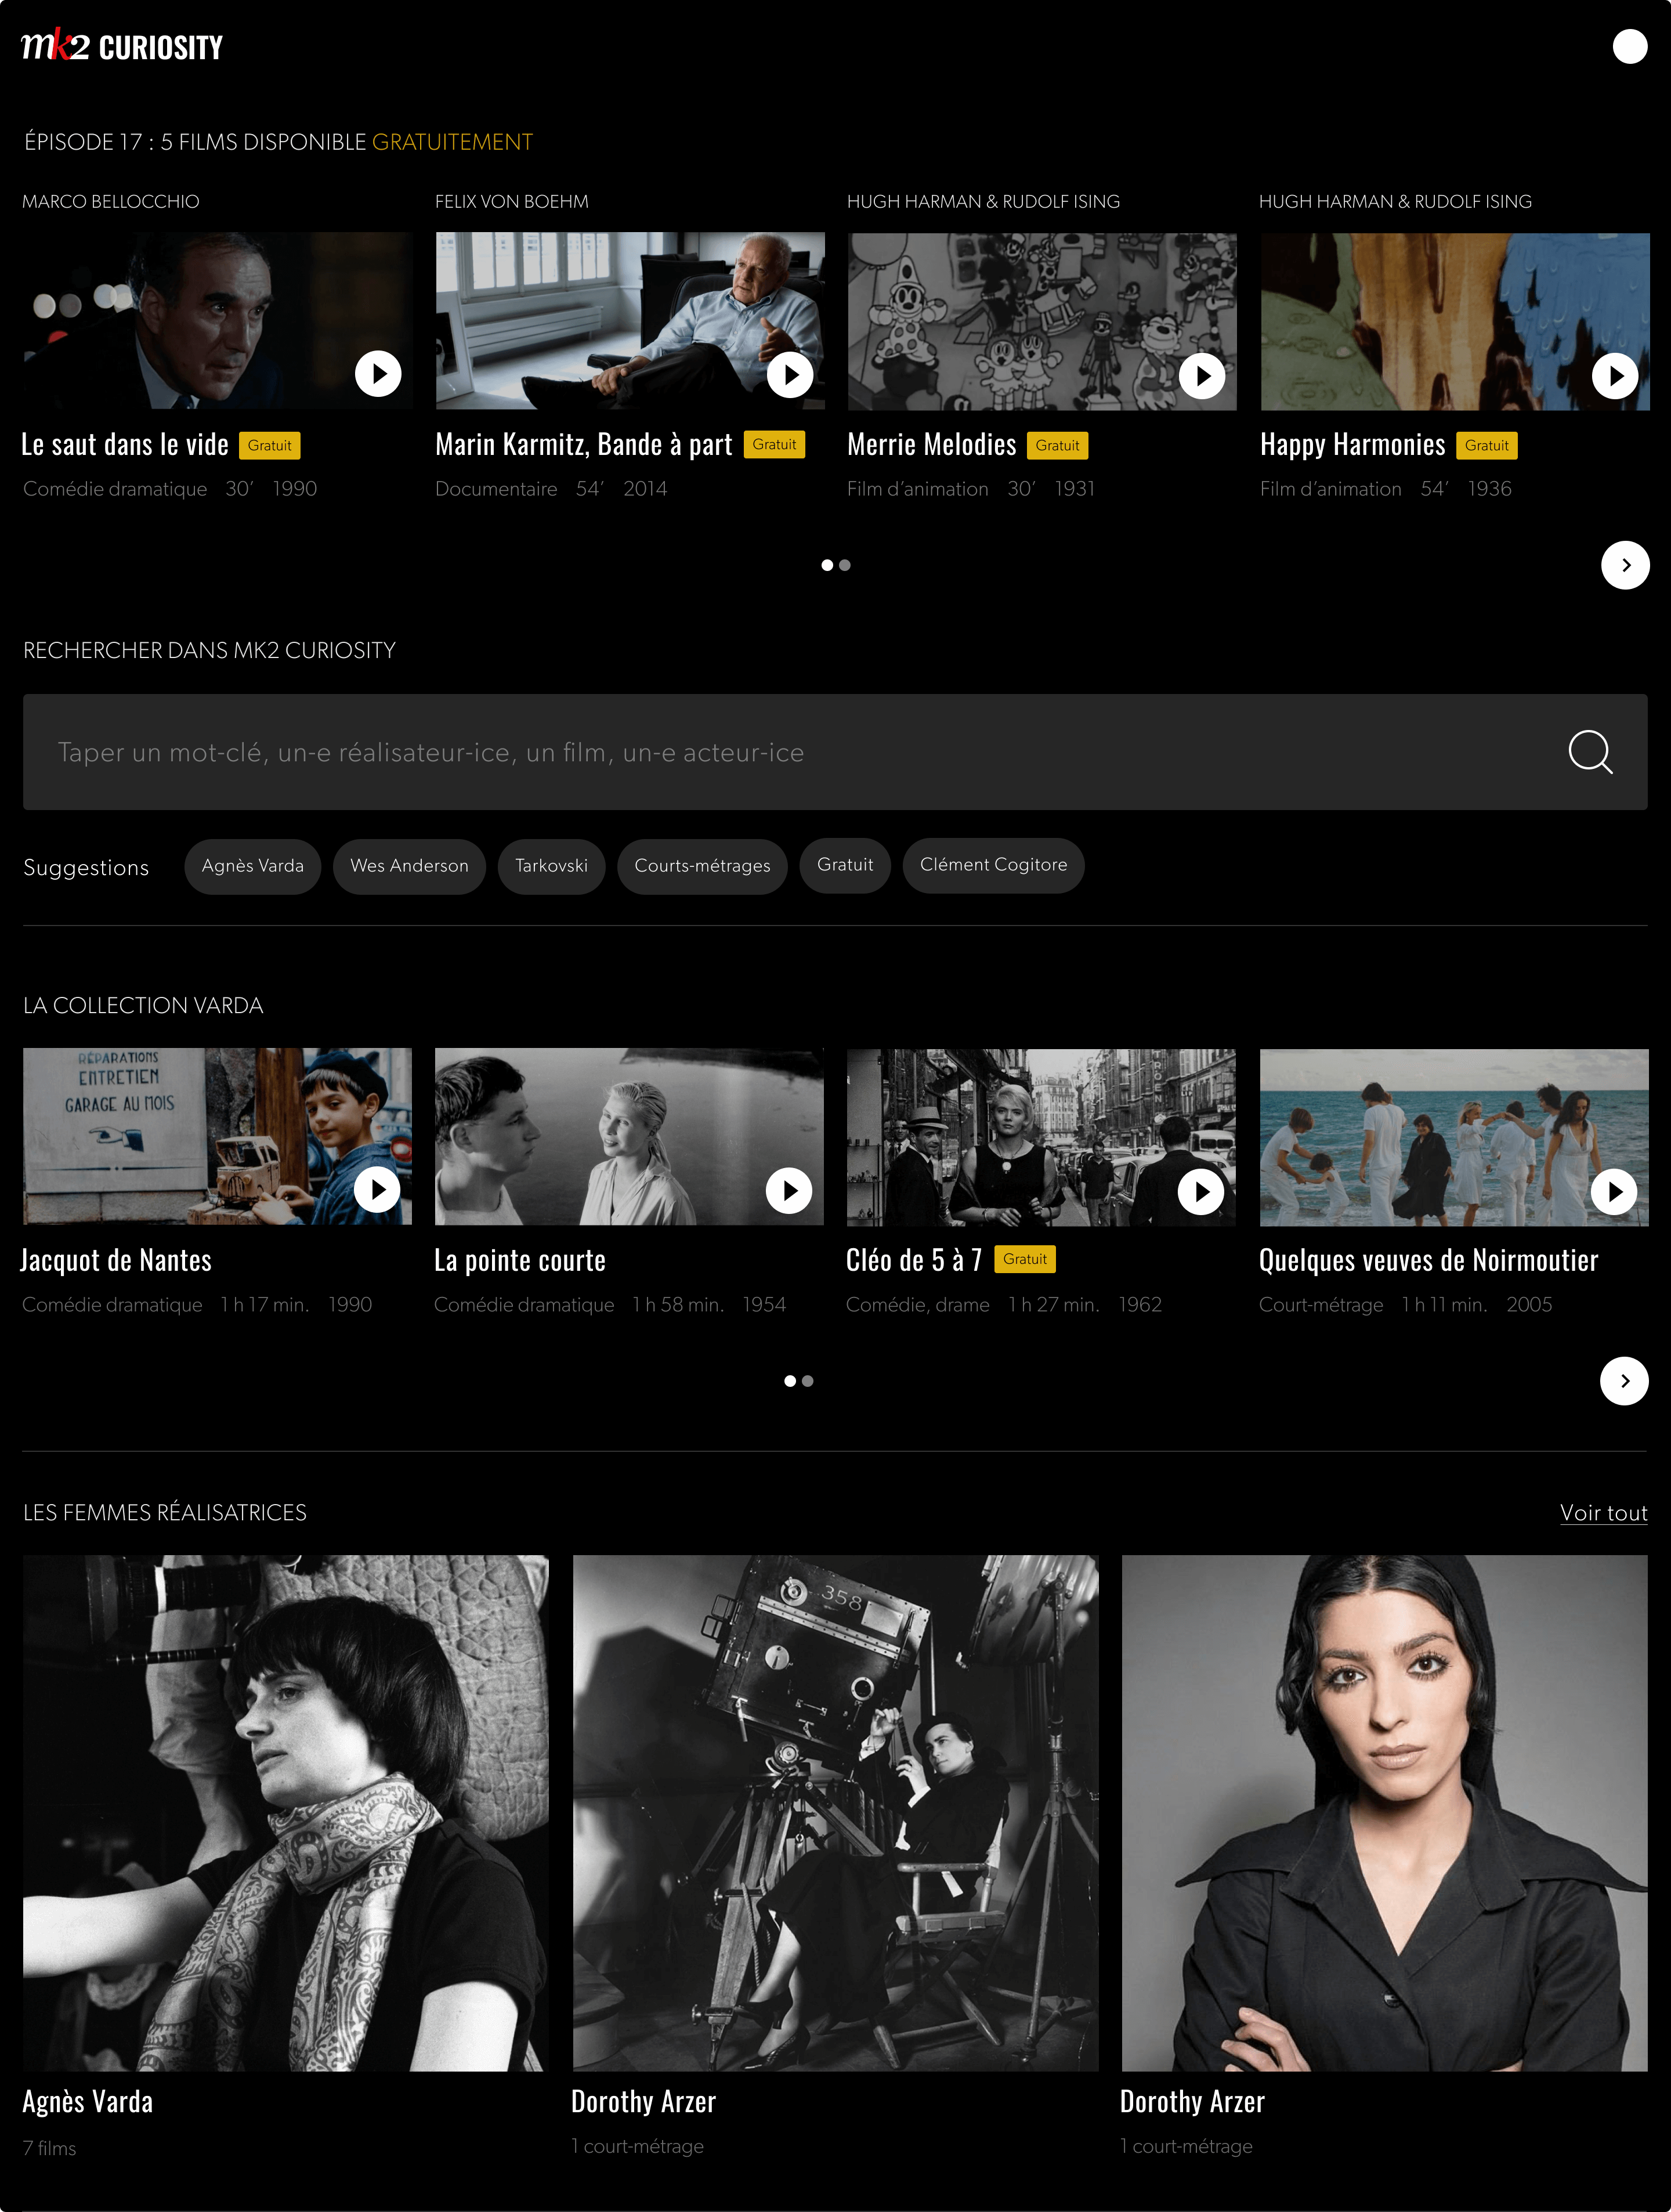The width and height of the screenshot is (1671, 2212).
Task: Go to second page of free films carousel
Action: pos(845,565)
